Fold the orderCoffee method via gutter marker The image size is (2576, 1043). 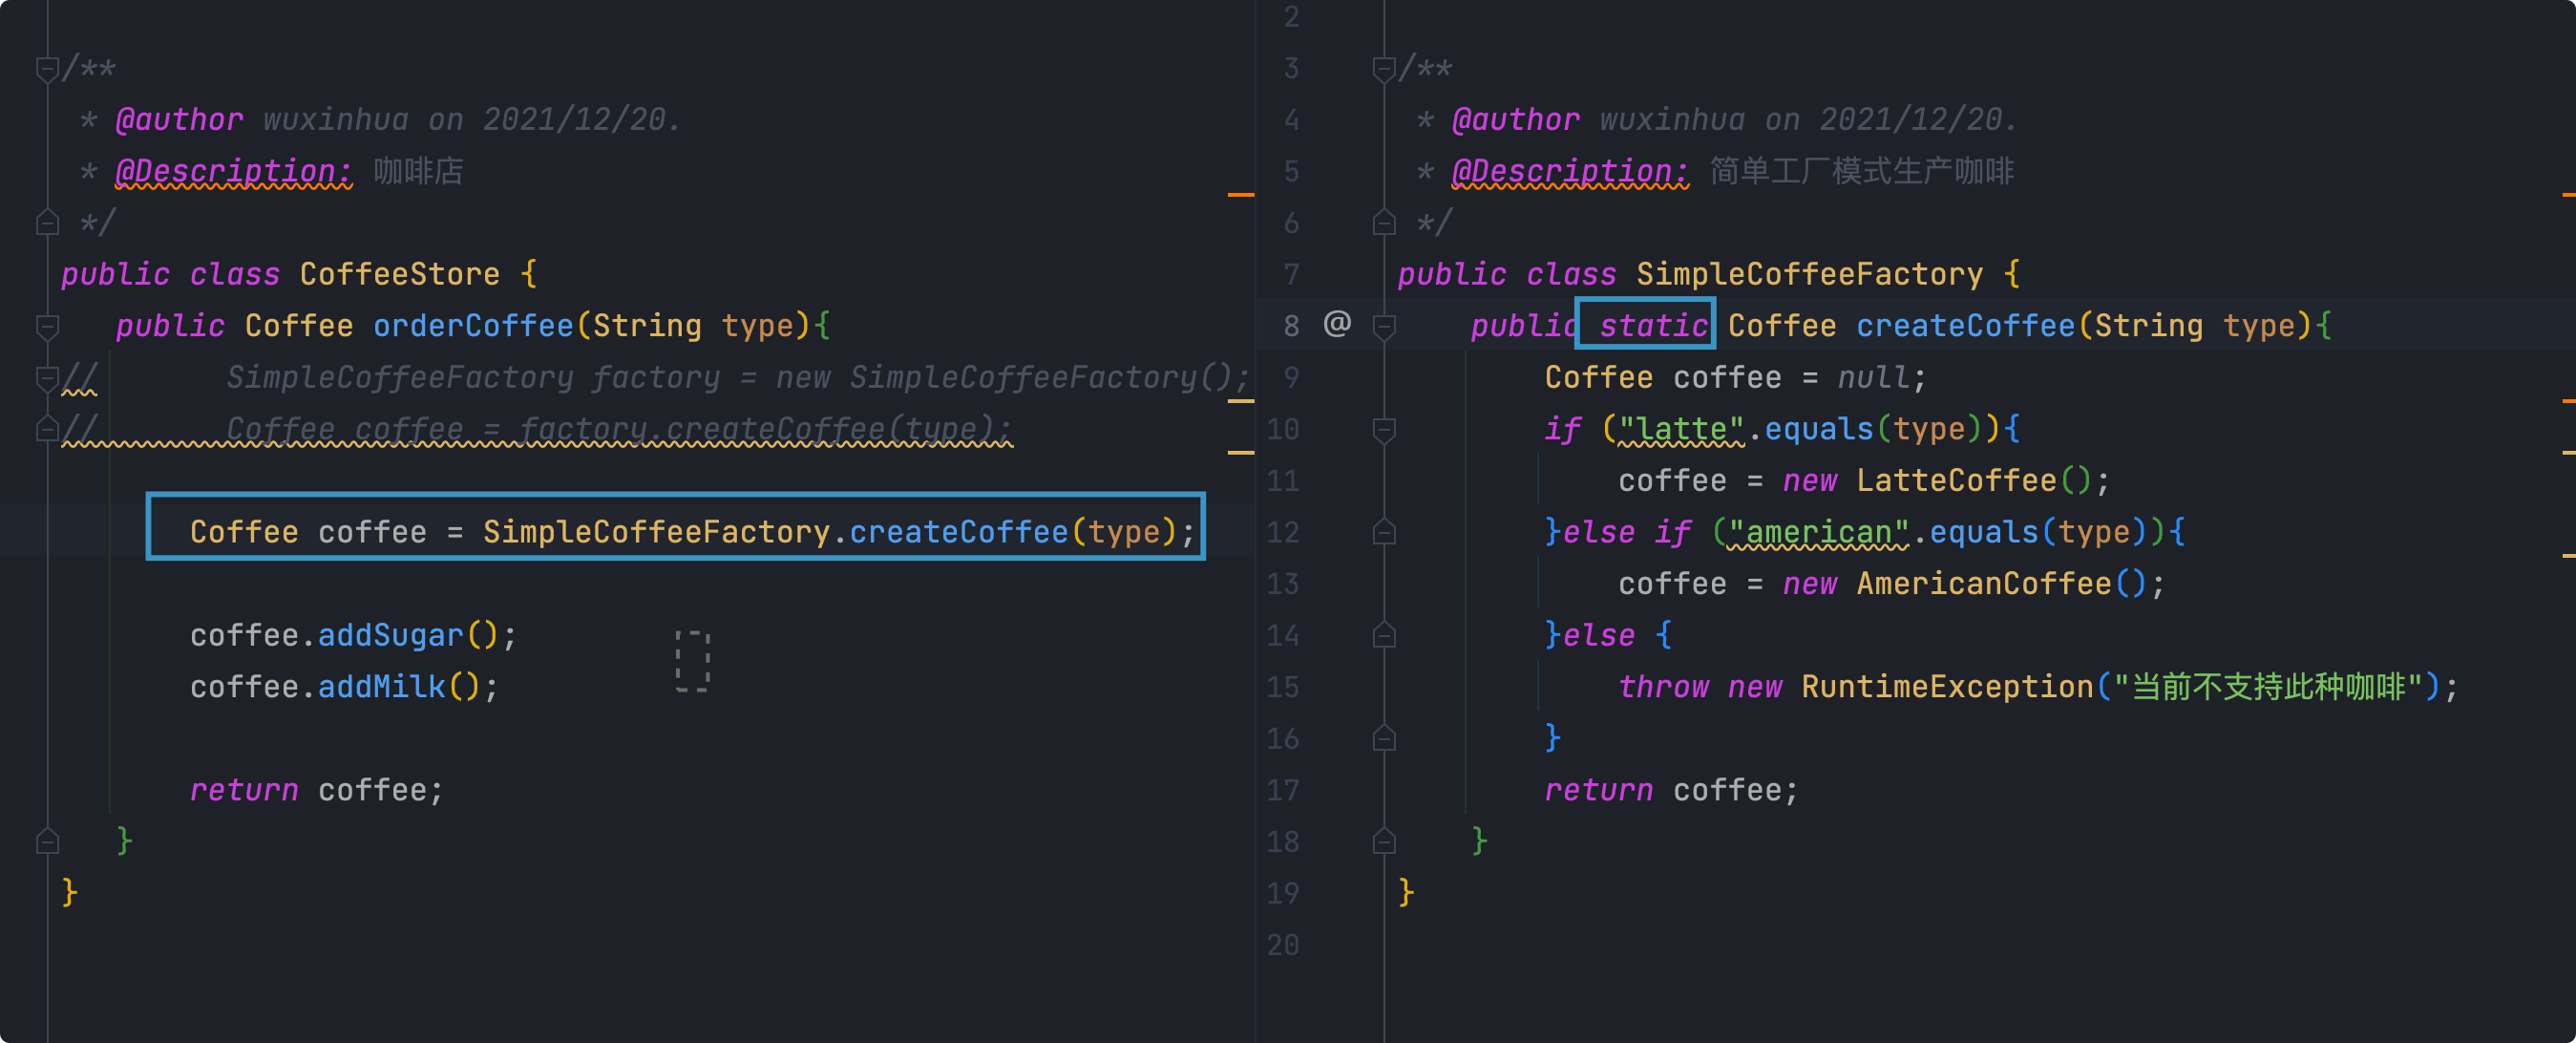[x=46, y=326]
